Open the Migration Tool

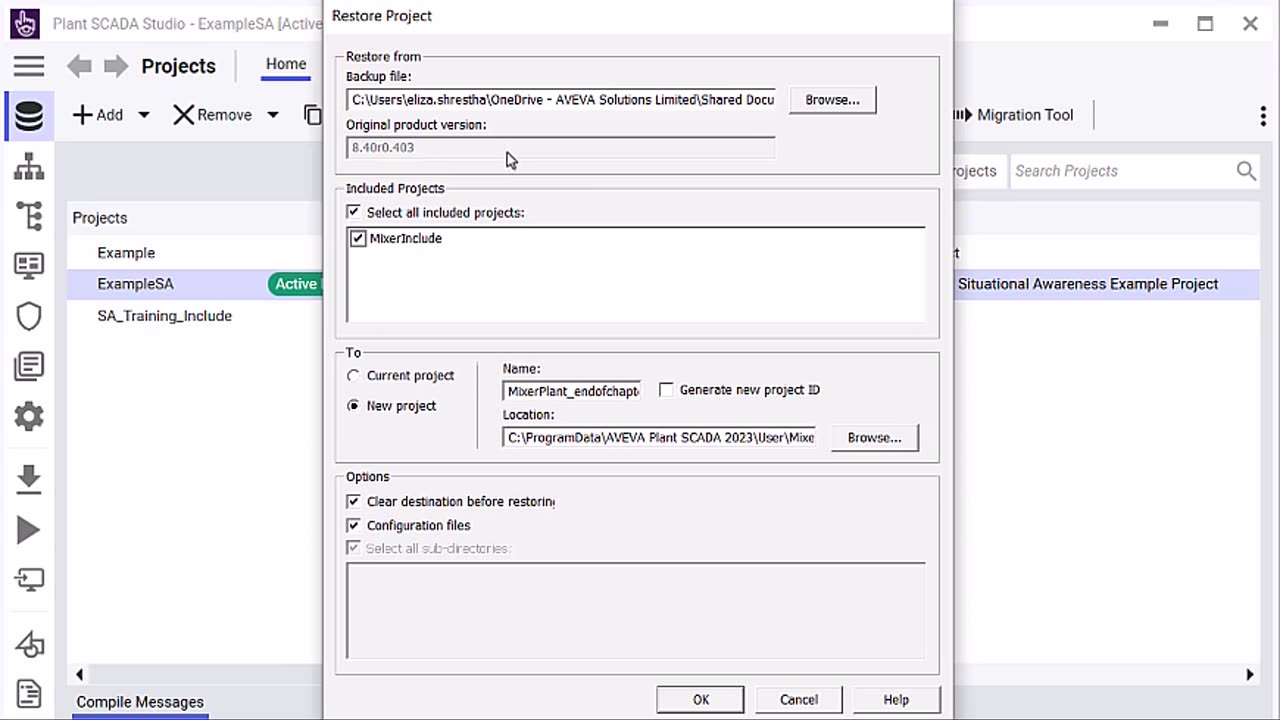[1013, 115]
